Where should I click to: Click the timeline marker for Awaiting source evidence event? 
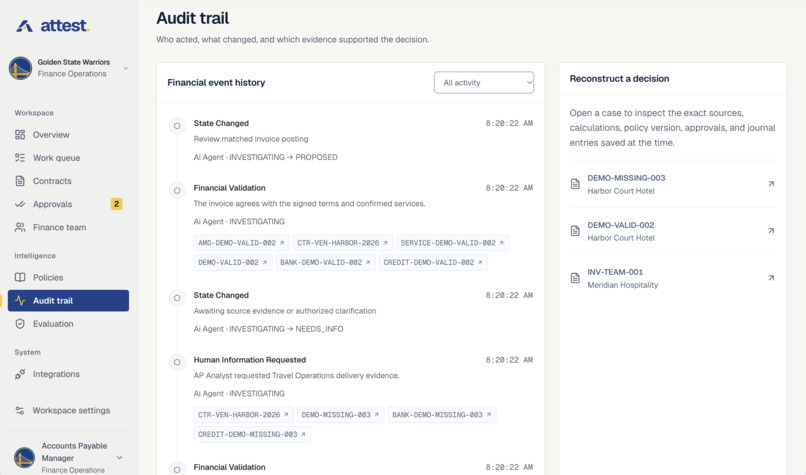coord(177,298)
